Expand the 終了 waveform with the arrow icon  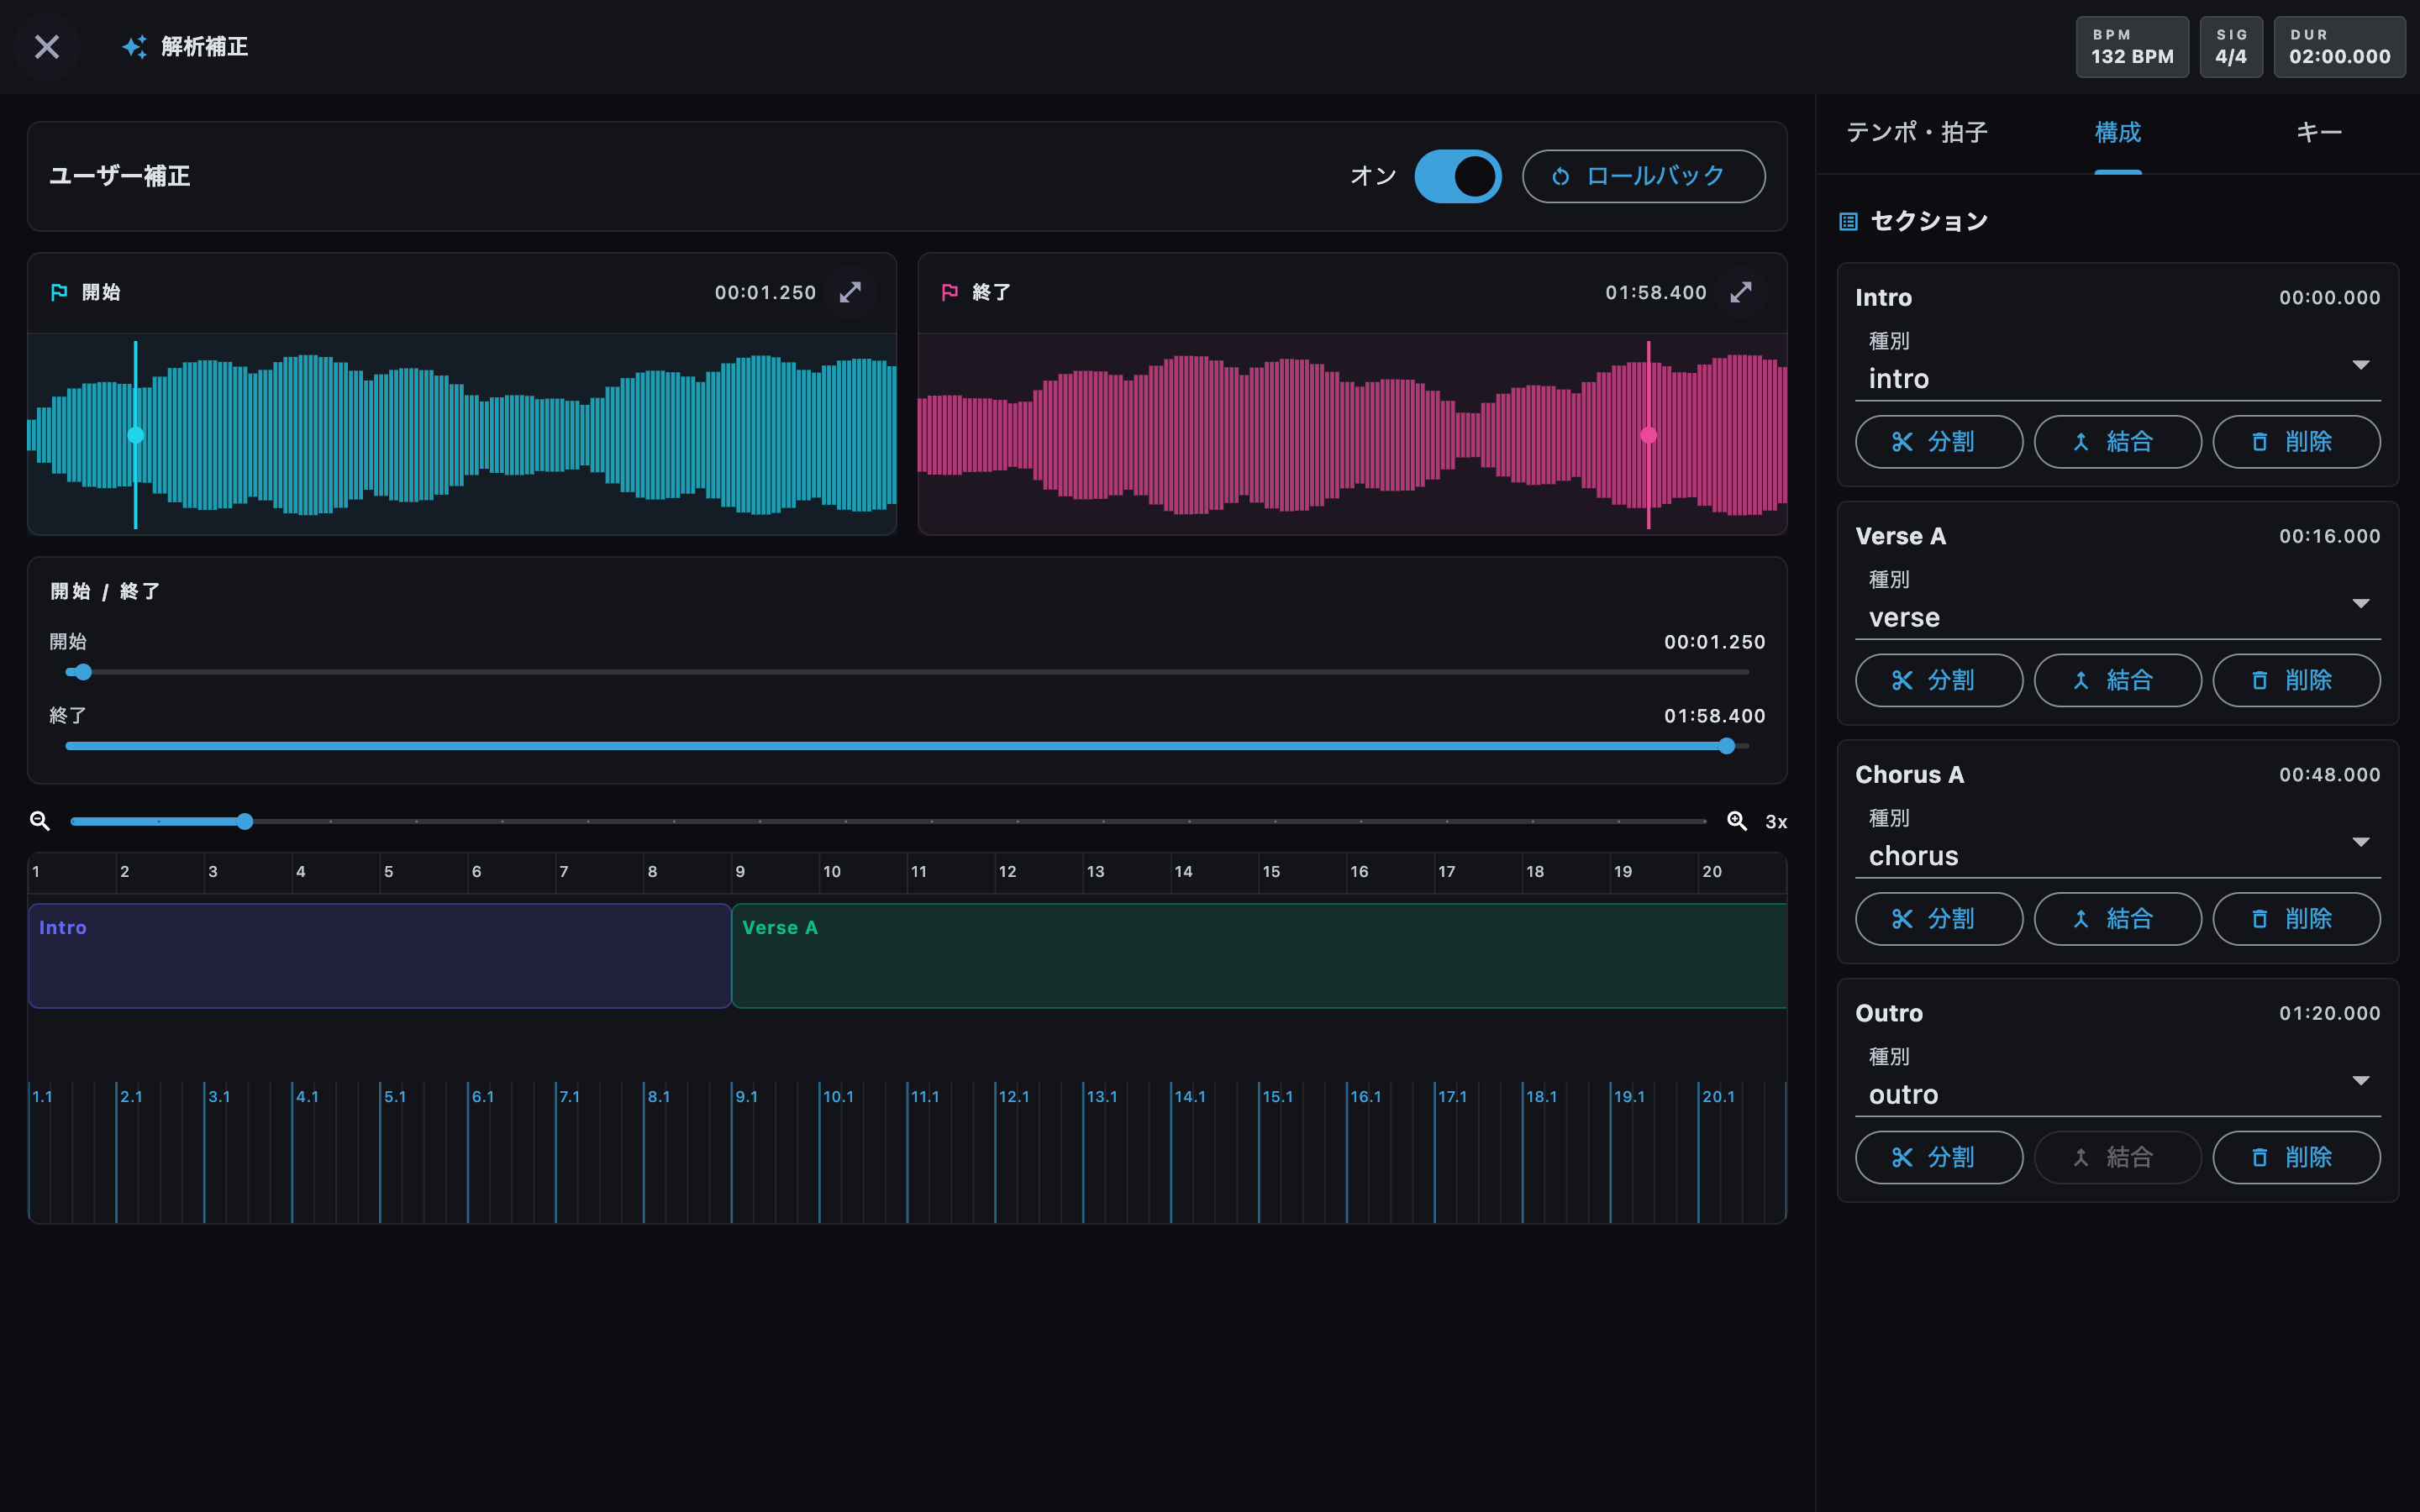(1741, 292)
